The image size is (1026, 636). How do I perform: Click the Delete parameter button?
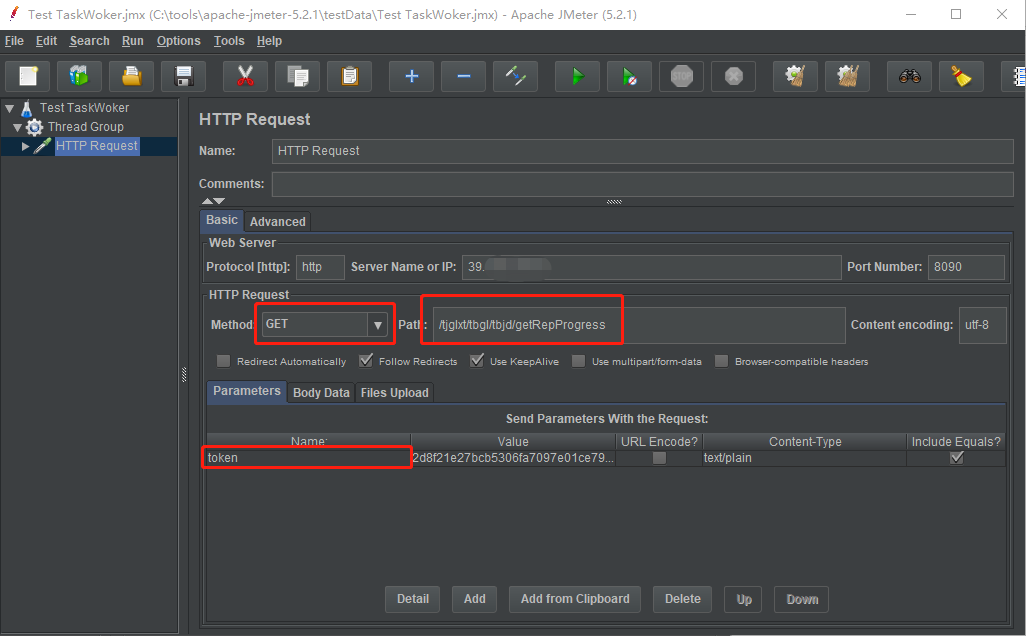(x=682, y=599)
